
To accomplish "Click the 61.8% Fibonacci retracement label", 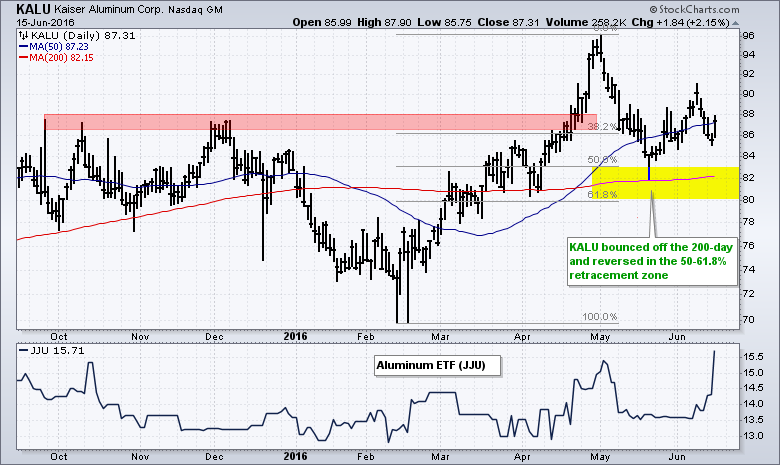I will point(602,194).
